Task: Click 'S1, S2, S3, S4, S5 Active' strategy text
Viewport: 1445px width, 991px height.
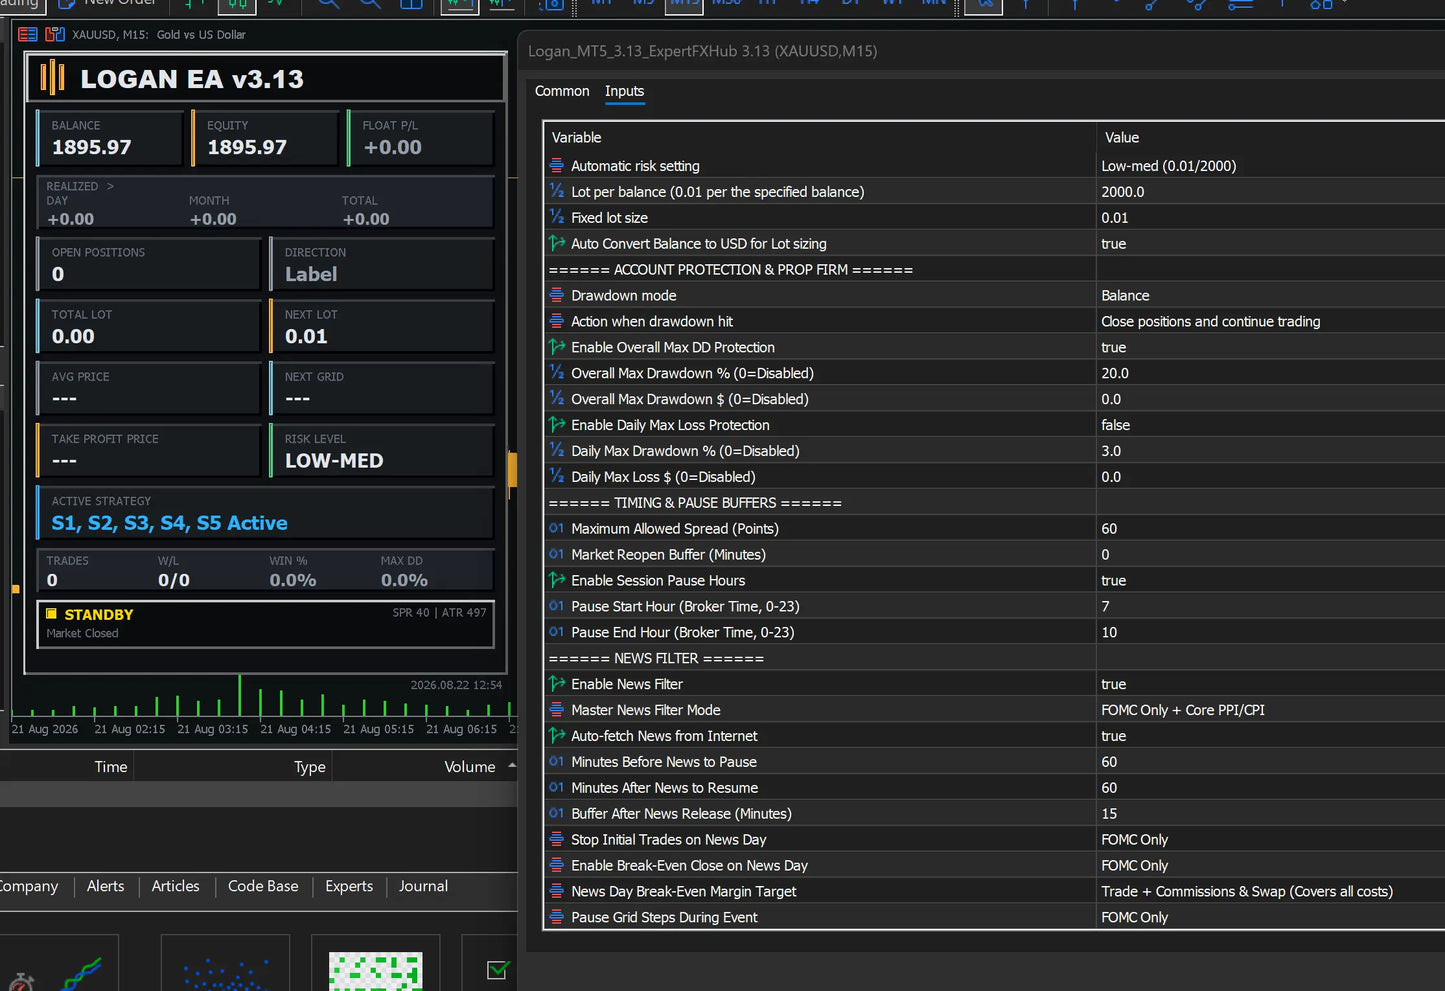Action: click(169, 523)
